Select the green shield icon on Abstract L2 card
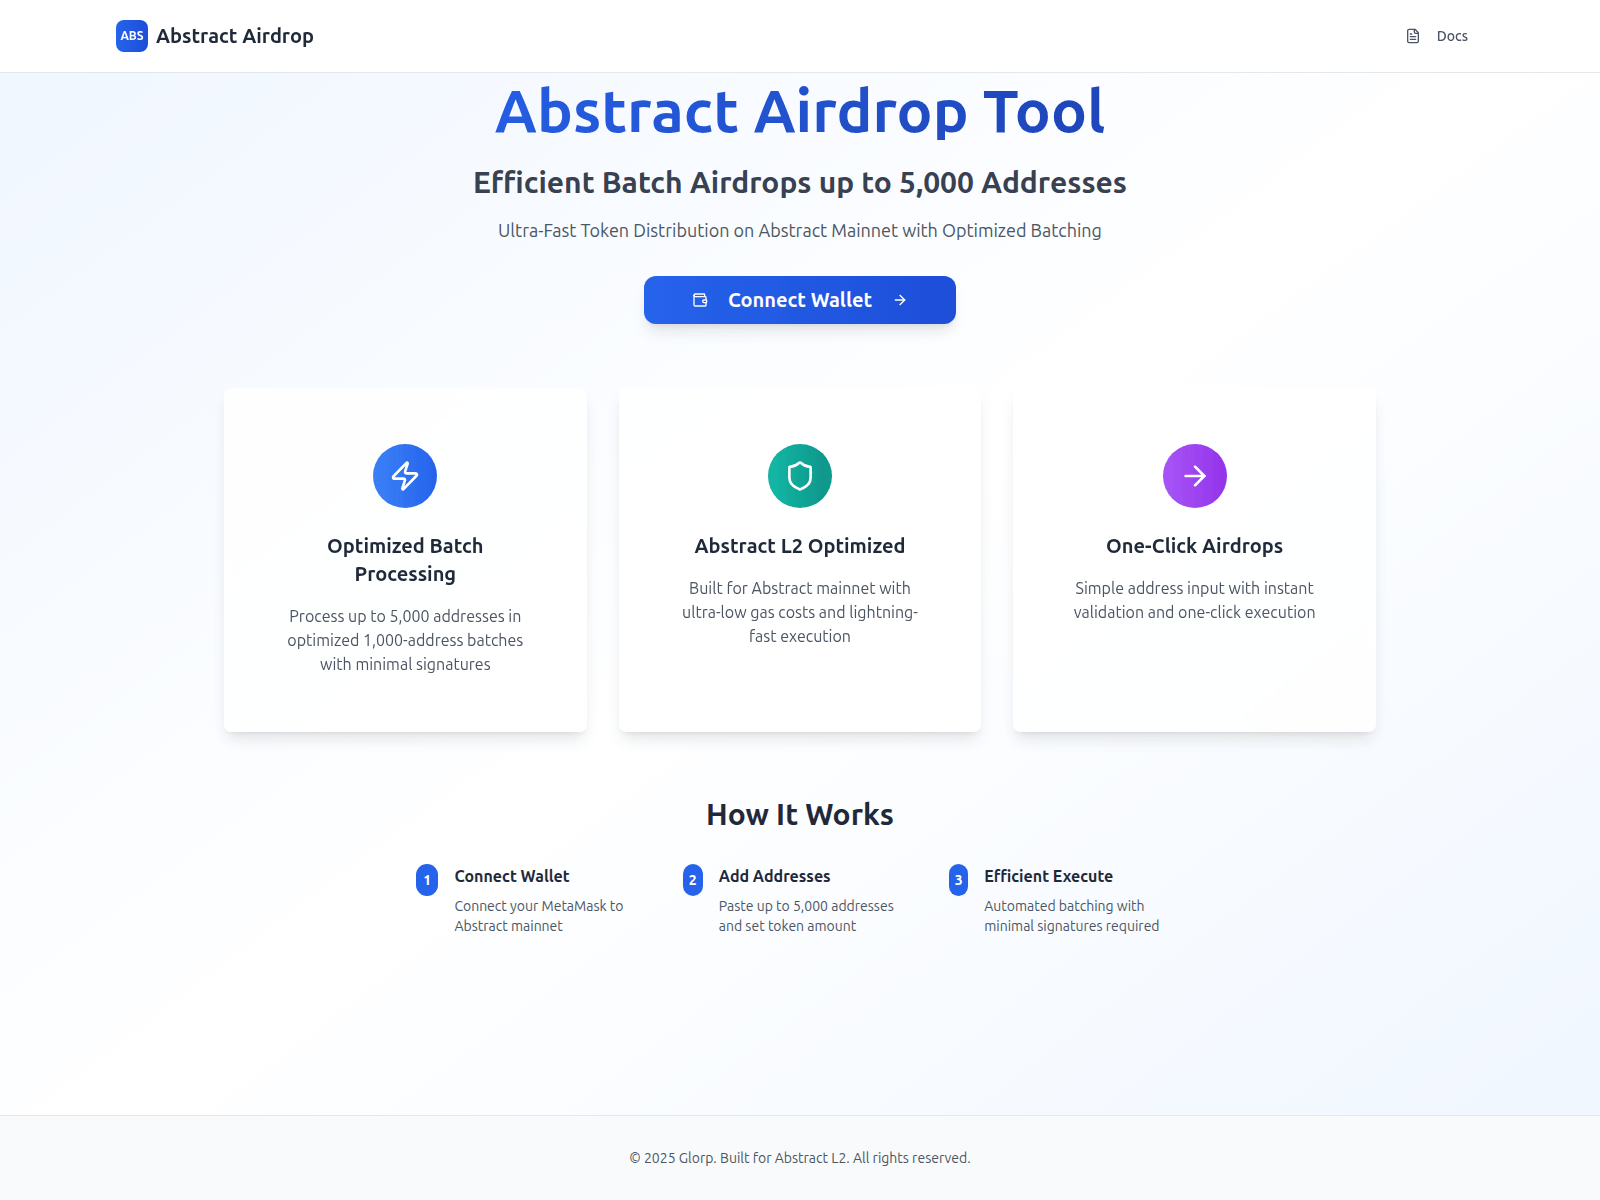This screenshot has width=1600, height=1200. coord(799,476)
